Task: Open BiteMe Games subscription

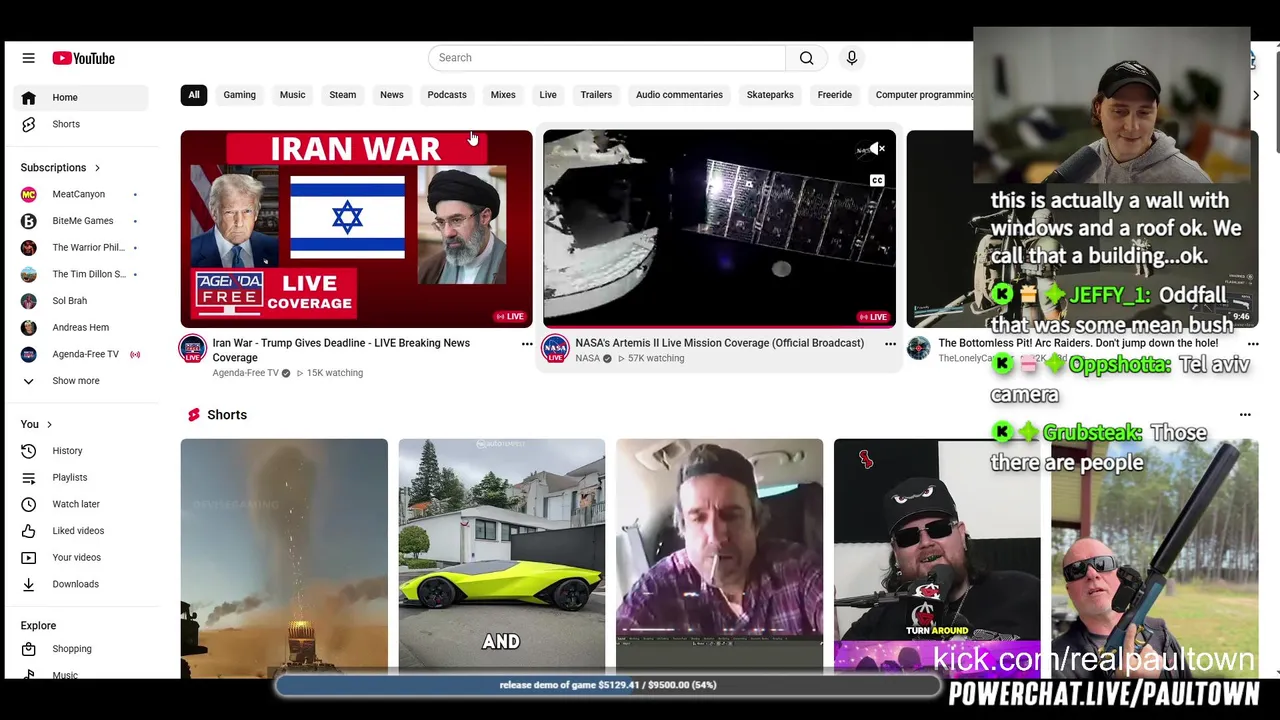Action: (x=82, y=221)
